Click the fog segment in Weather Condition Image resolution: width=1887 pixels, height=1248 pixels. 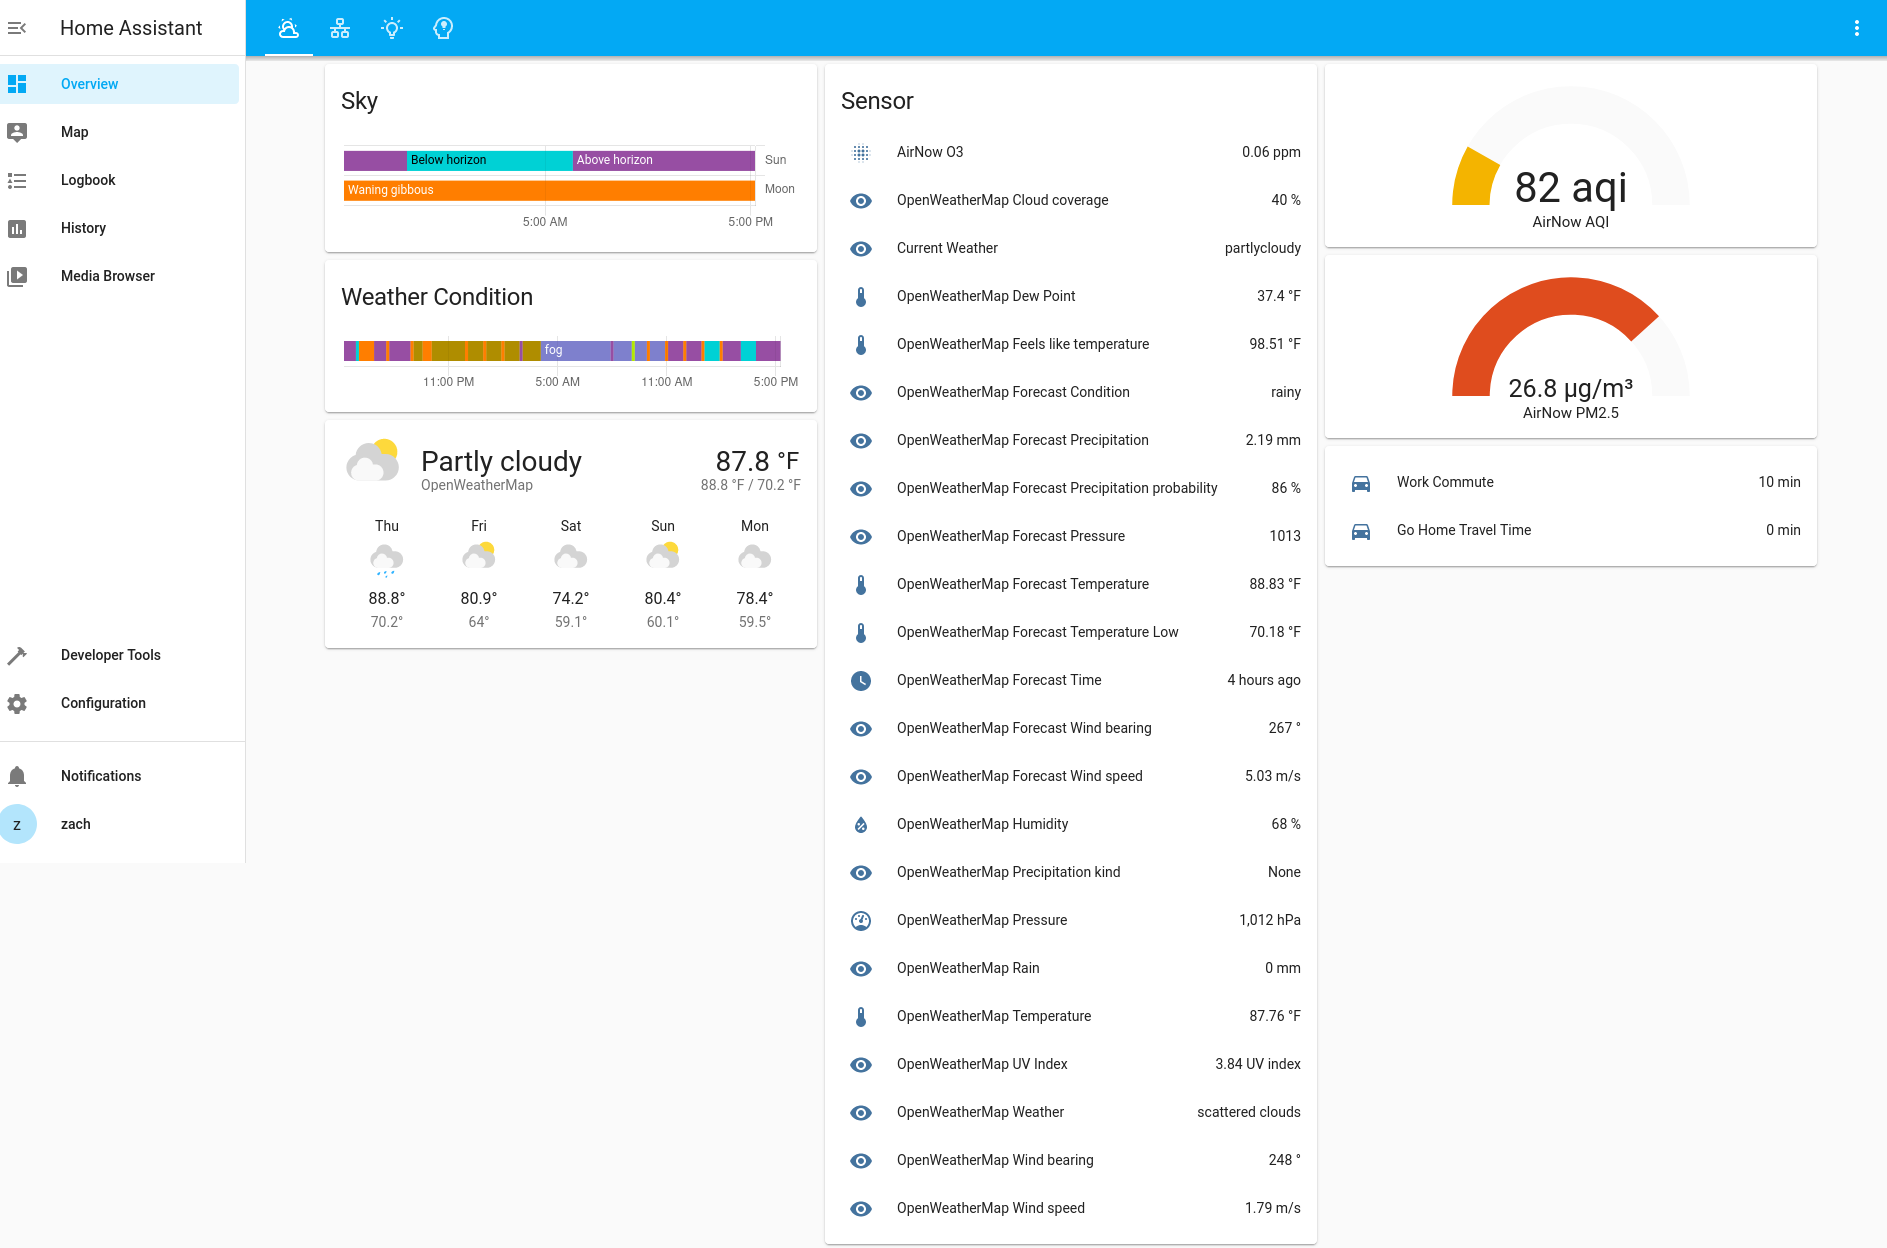click(576, 350)
